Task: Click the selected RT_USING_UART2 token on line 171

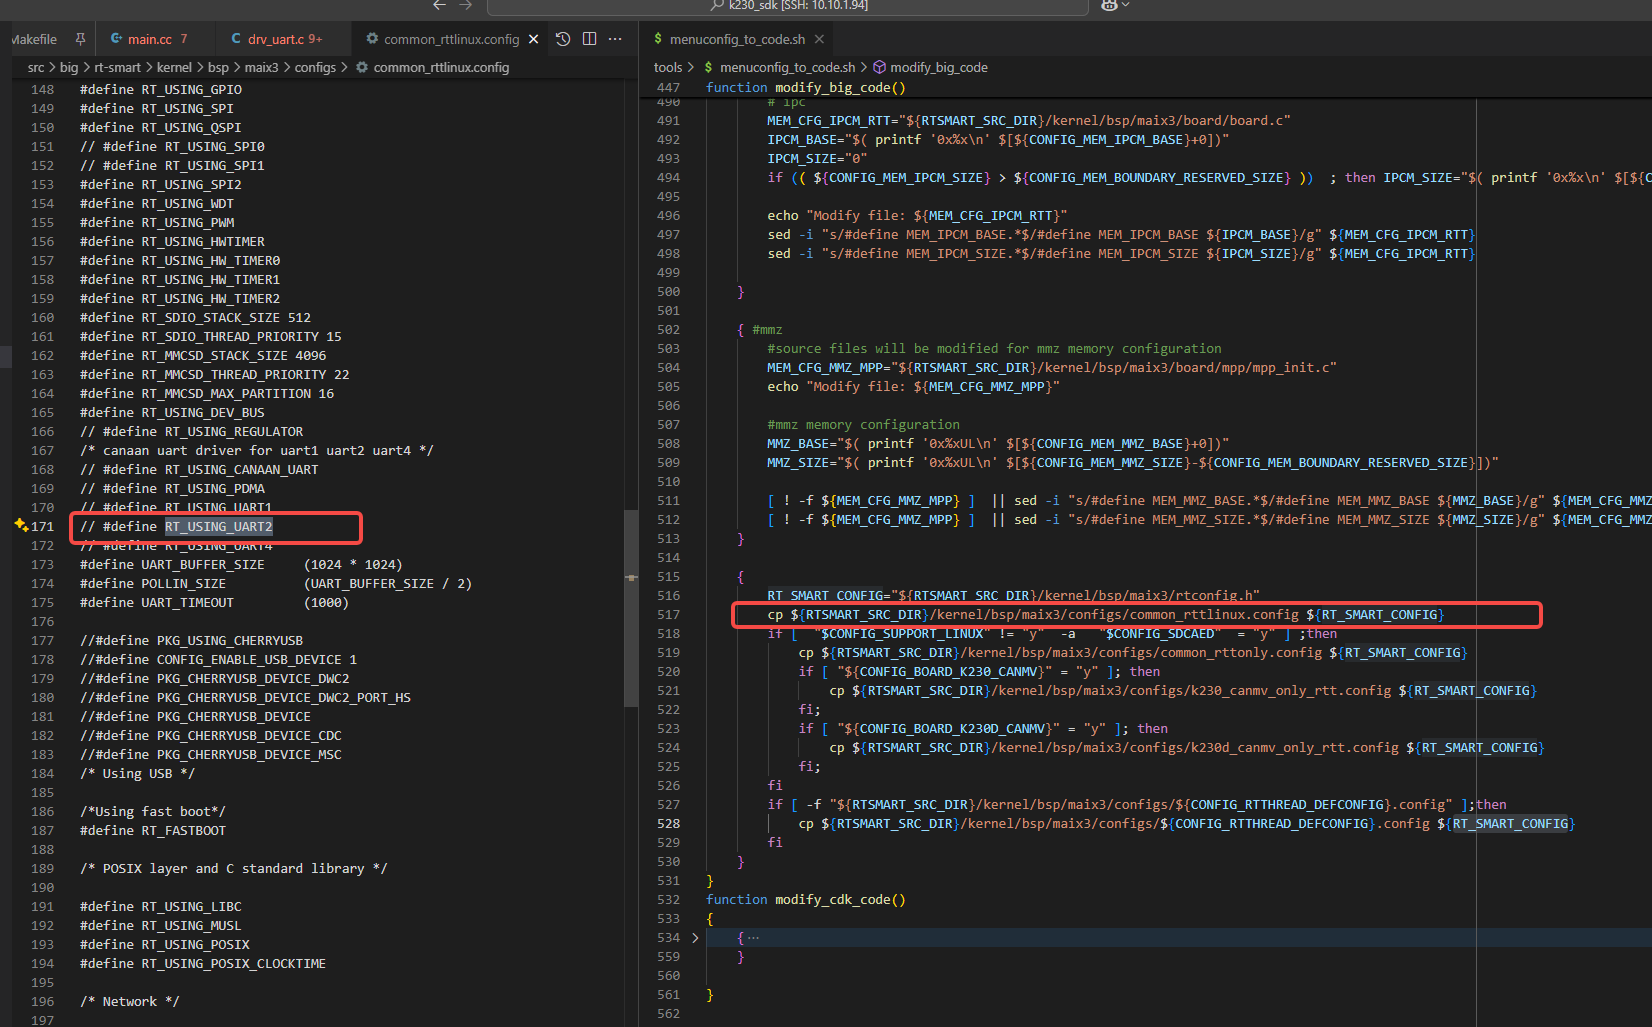Action: pyautogui.click(x=219, y=526)
